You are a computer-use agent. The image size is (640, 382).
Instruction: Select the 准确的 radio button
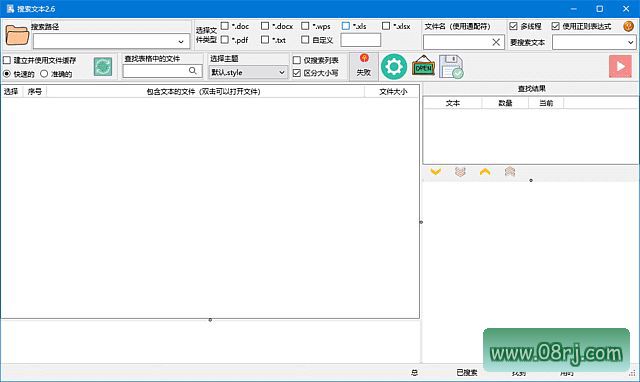(x=44, y=74)
